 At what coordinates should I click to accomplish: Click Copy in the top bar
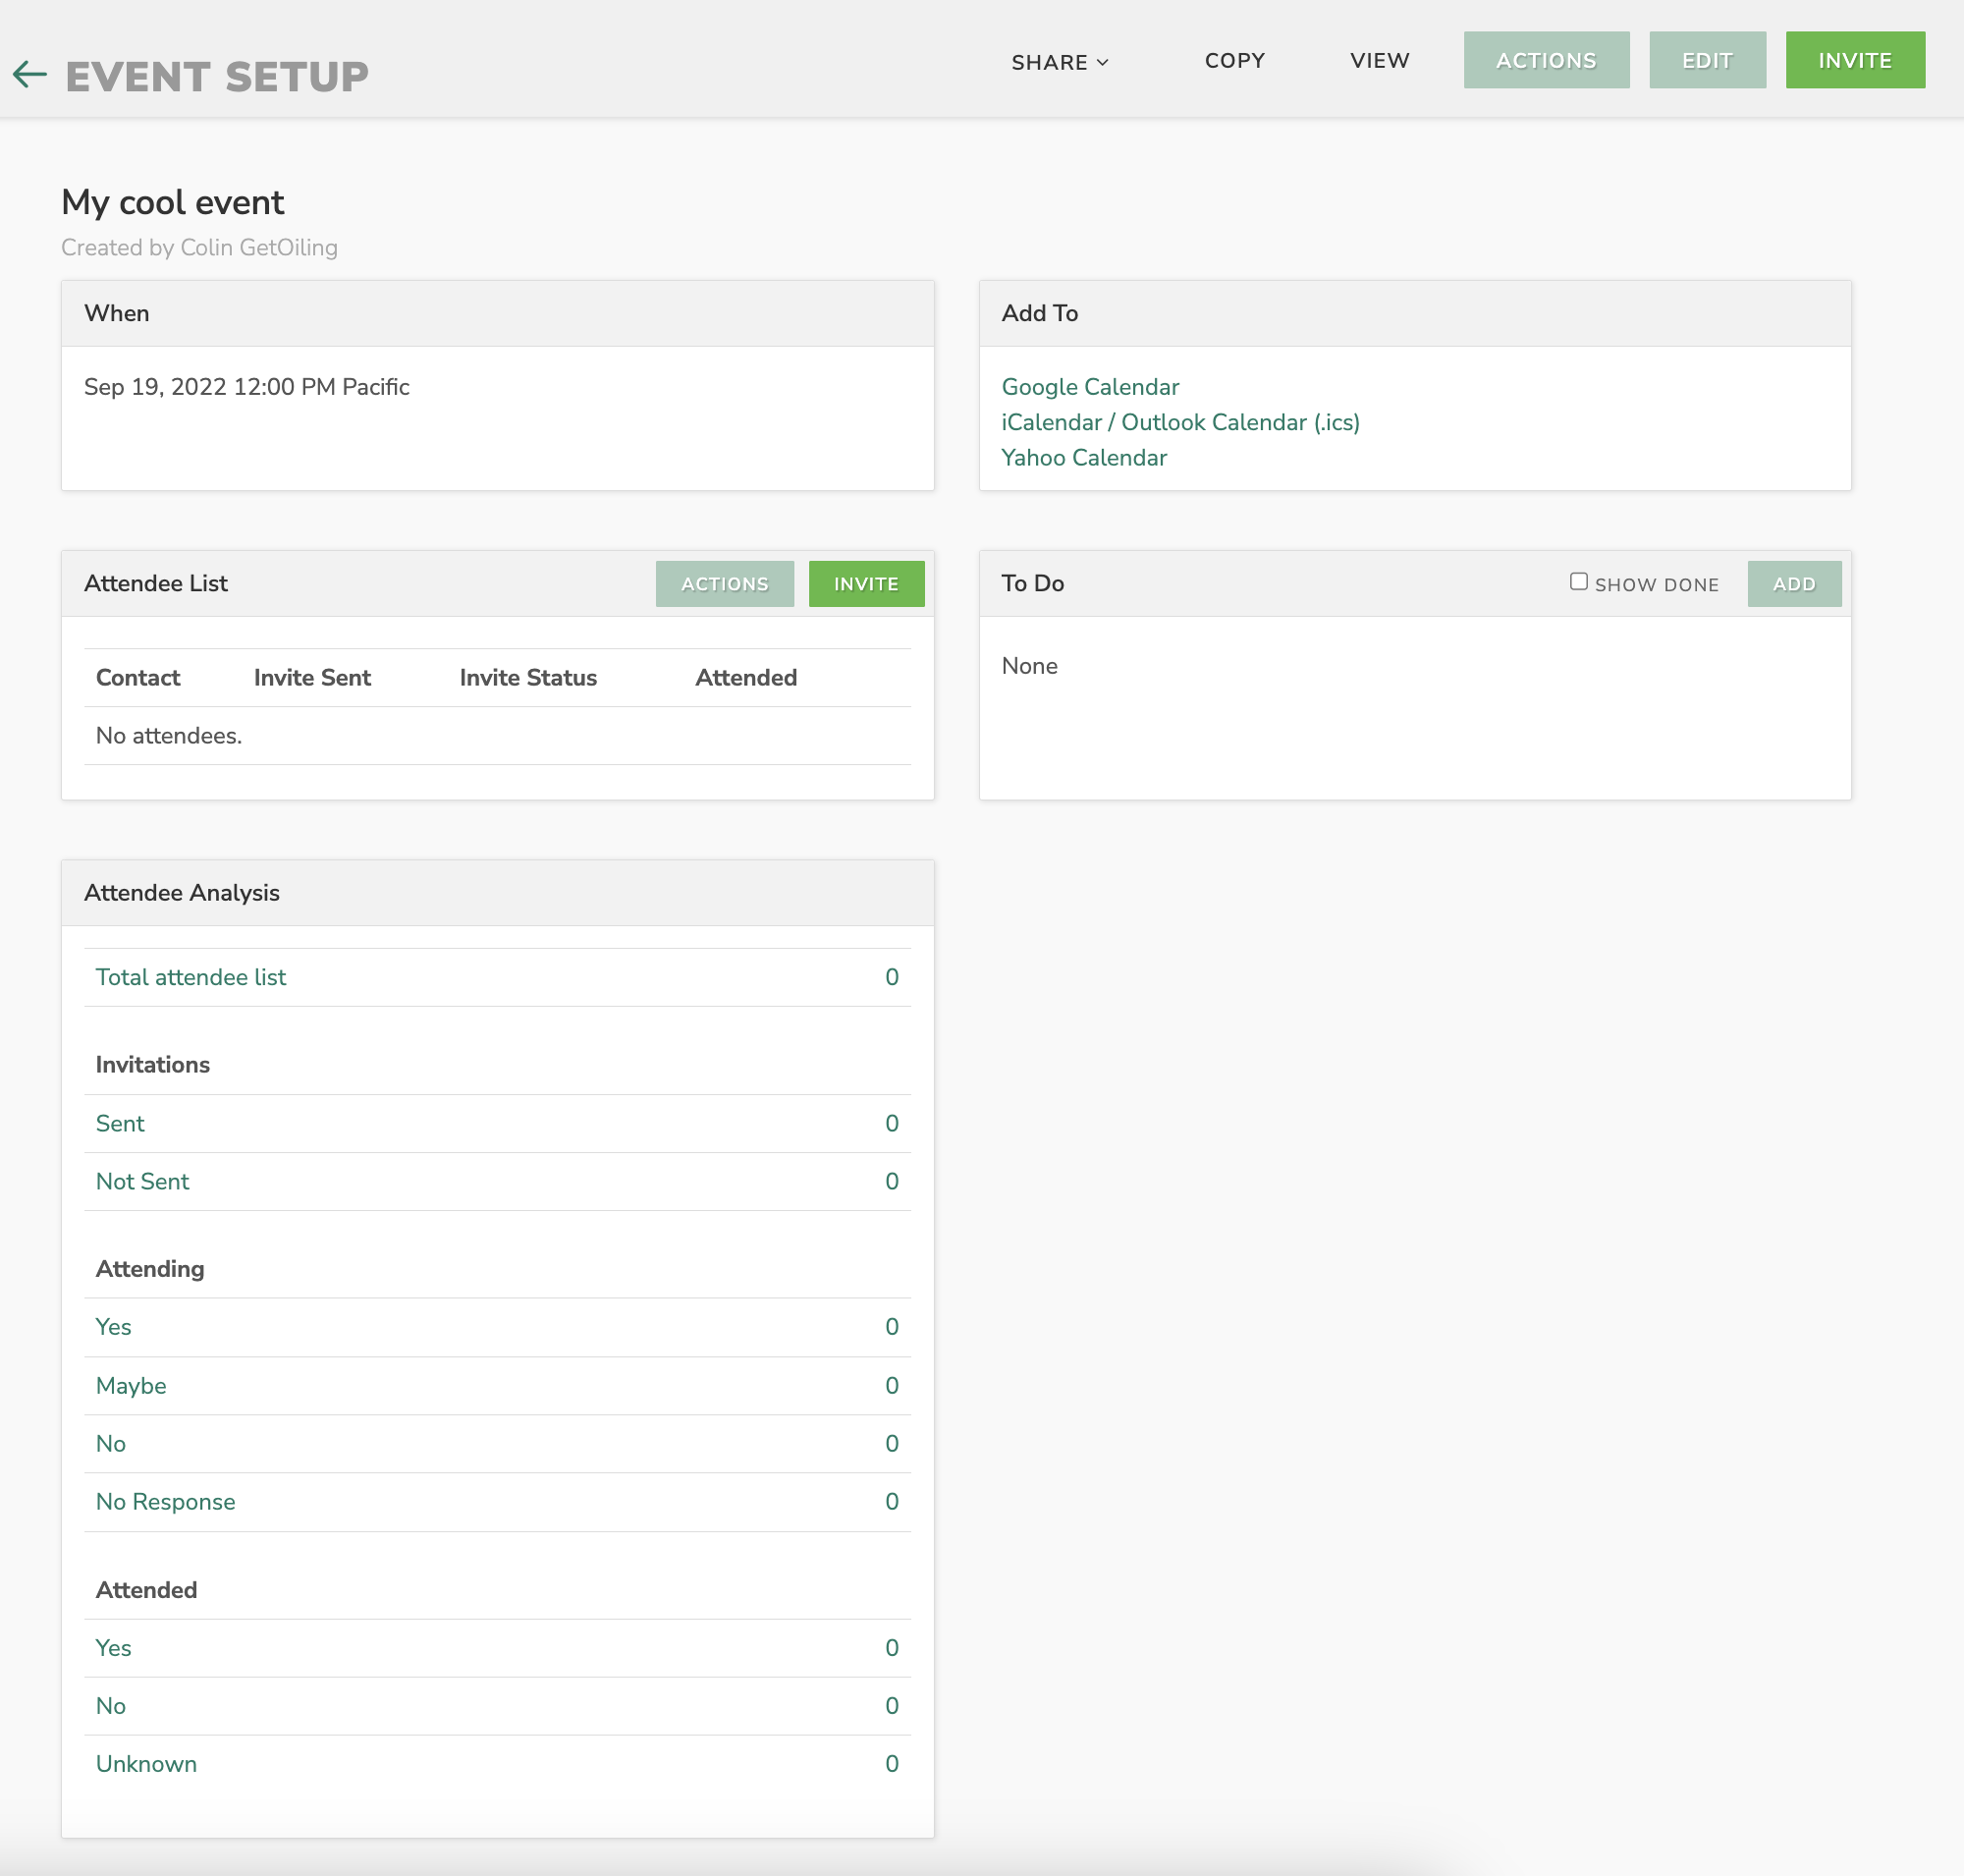coord(1234,60)
